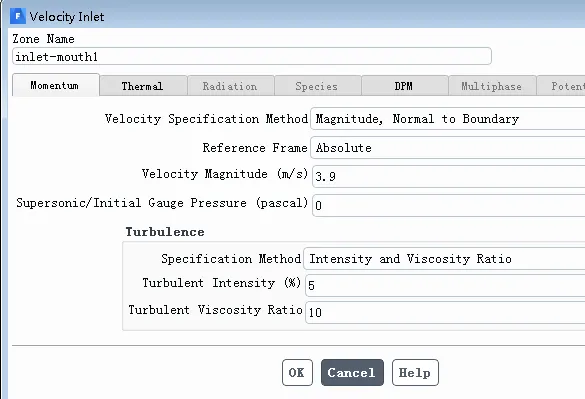Screen dimensions: 585x399
Task: Open the Potential tab
Action: [x=561, y=86]
